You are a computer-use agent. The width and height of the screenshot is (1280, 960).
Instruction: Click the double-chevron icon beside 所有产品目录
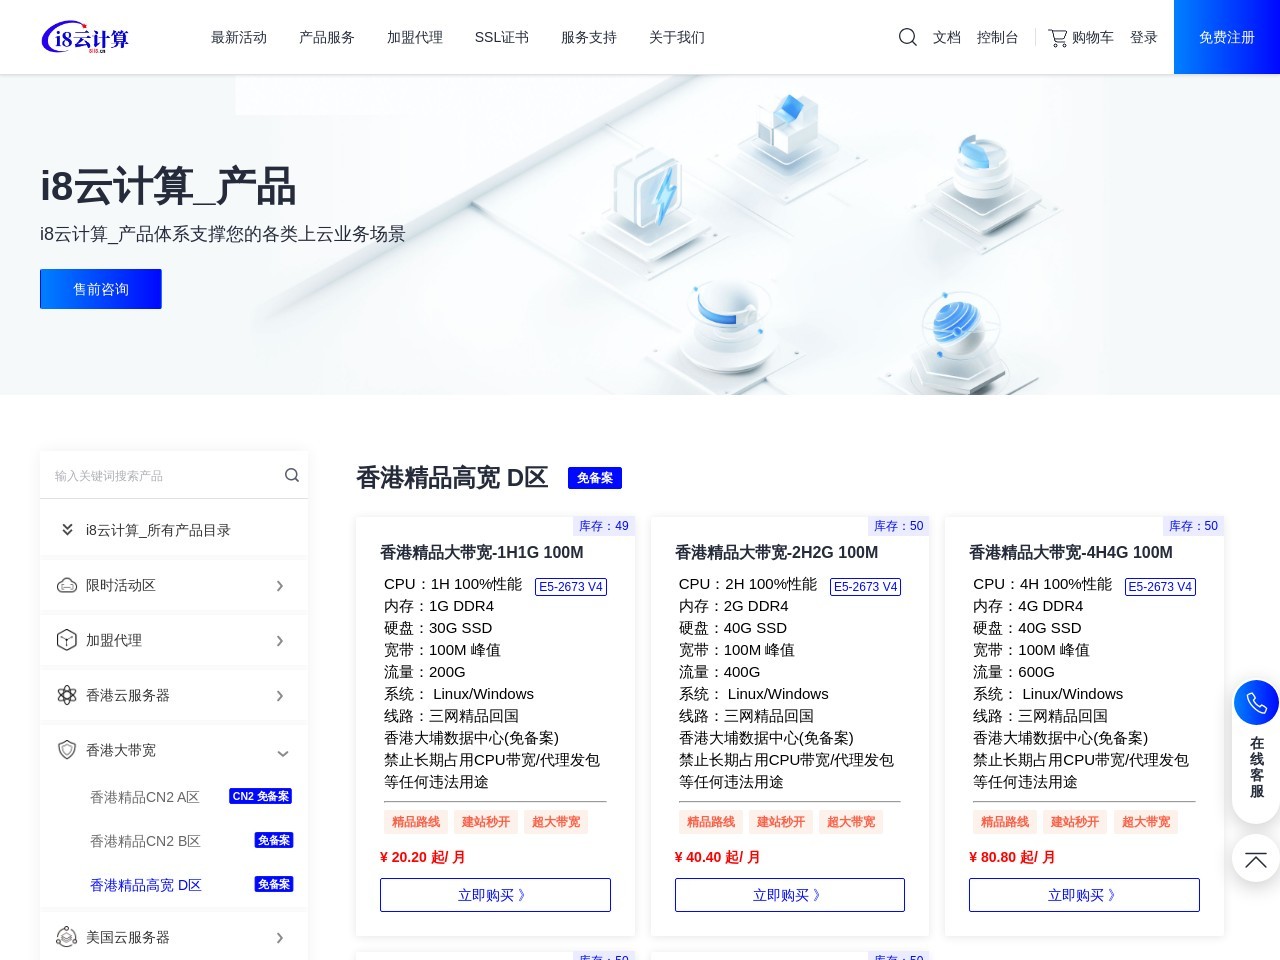click(x=67, y=529)
